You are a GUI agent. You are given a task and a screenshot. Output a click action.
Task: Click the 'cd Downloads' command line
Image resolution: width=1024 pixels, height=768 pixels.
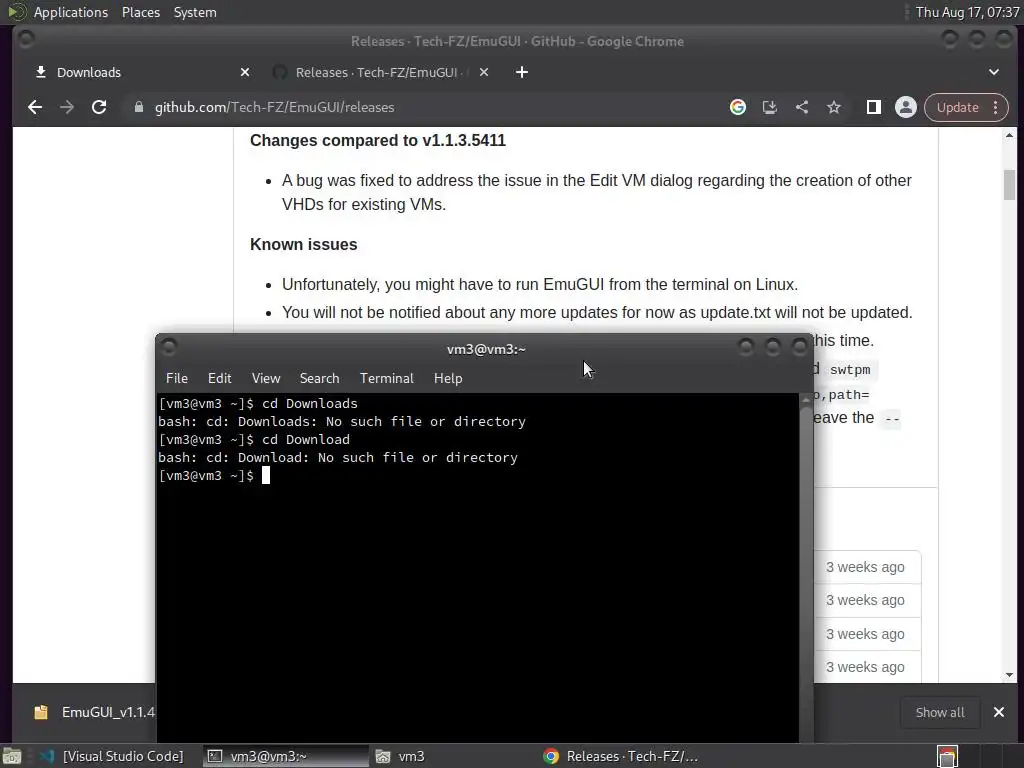pyautogui.click(x=258, y=403)
